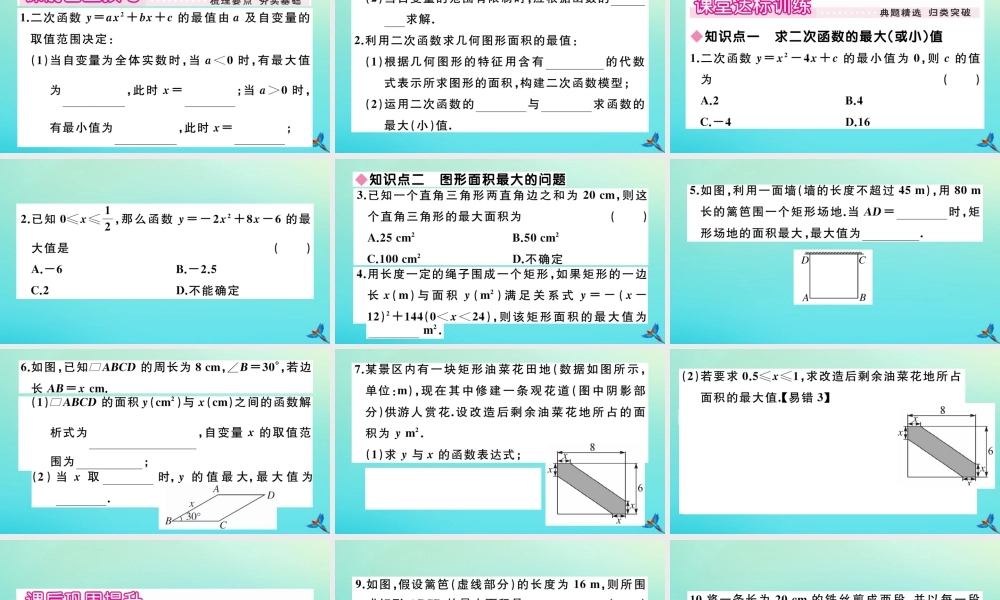Click the line (2)若要求 0.5≤x≤1,求改造后剩余油菜花地所占
1000x600 pixels.
point(821,376)
